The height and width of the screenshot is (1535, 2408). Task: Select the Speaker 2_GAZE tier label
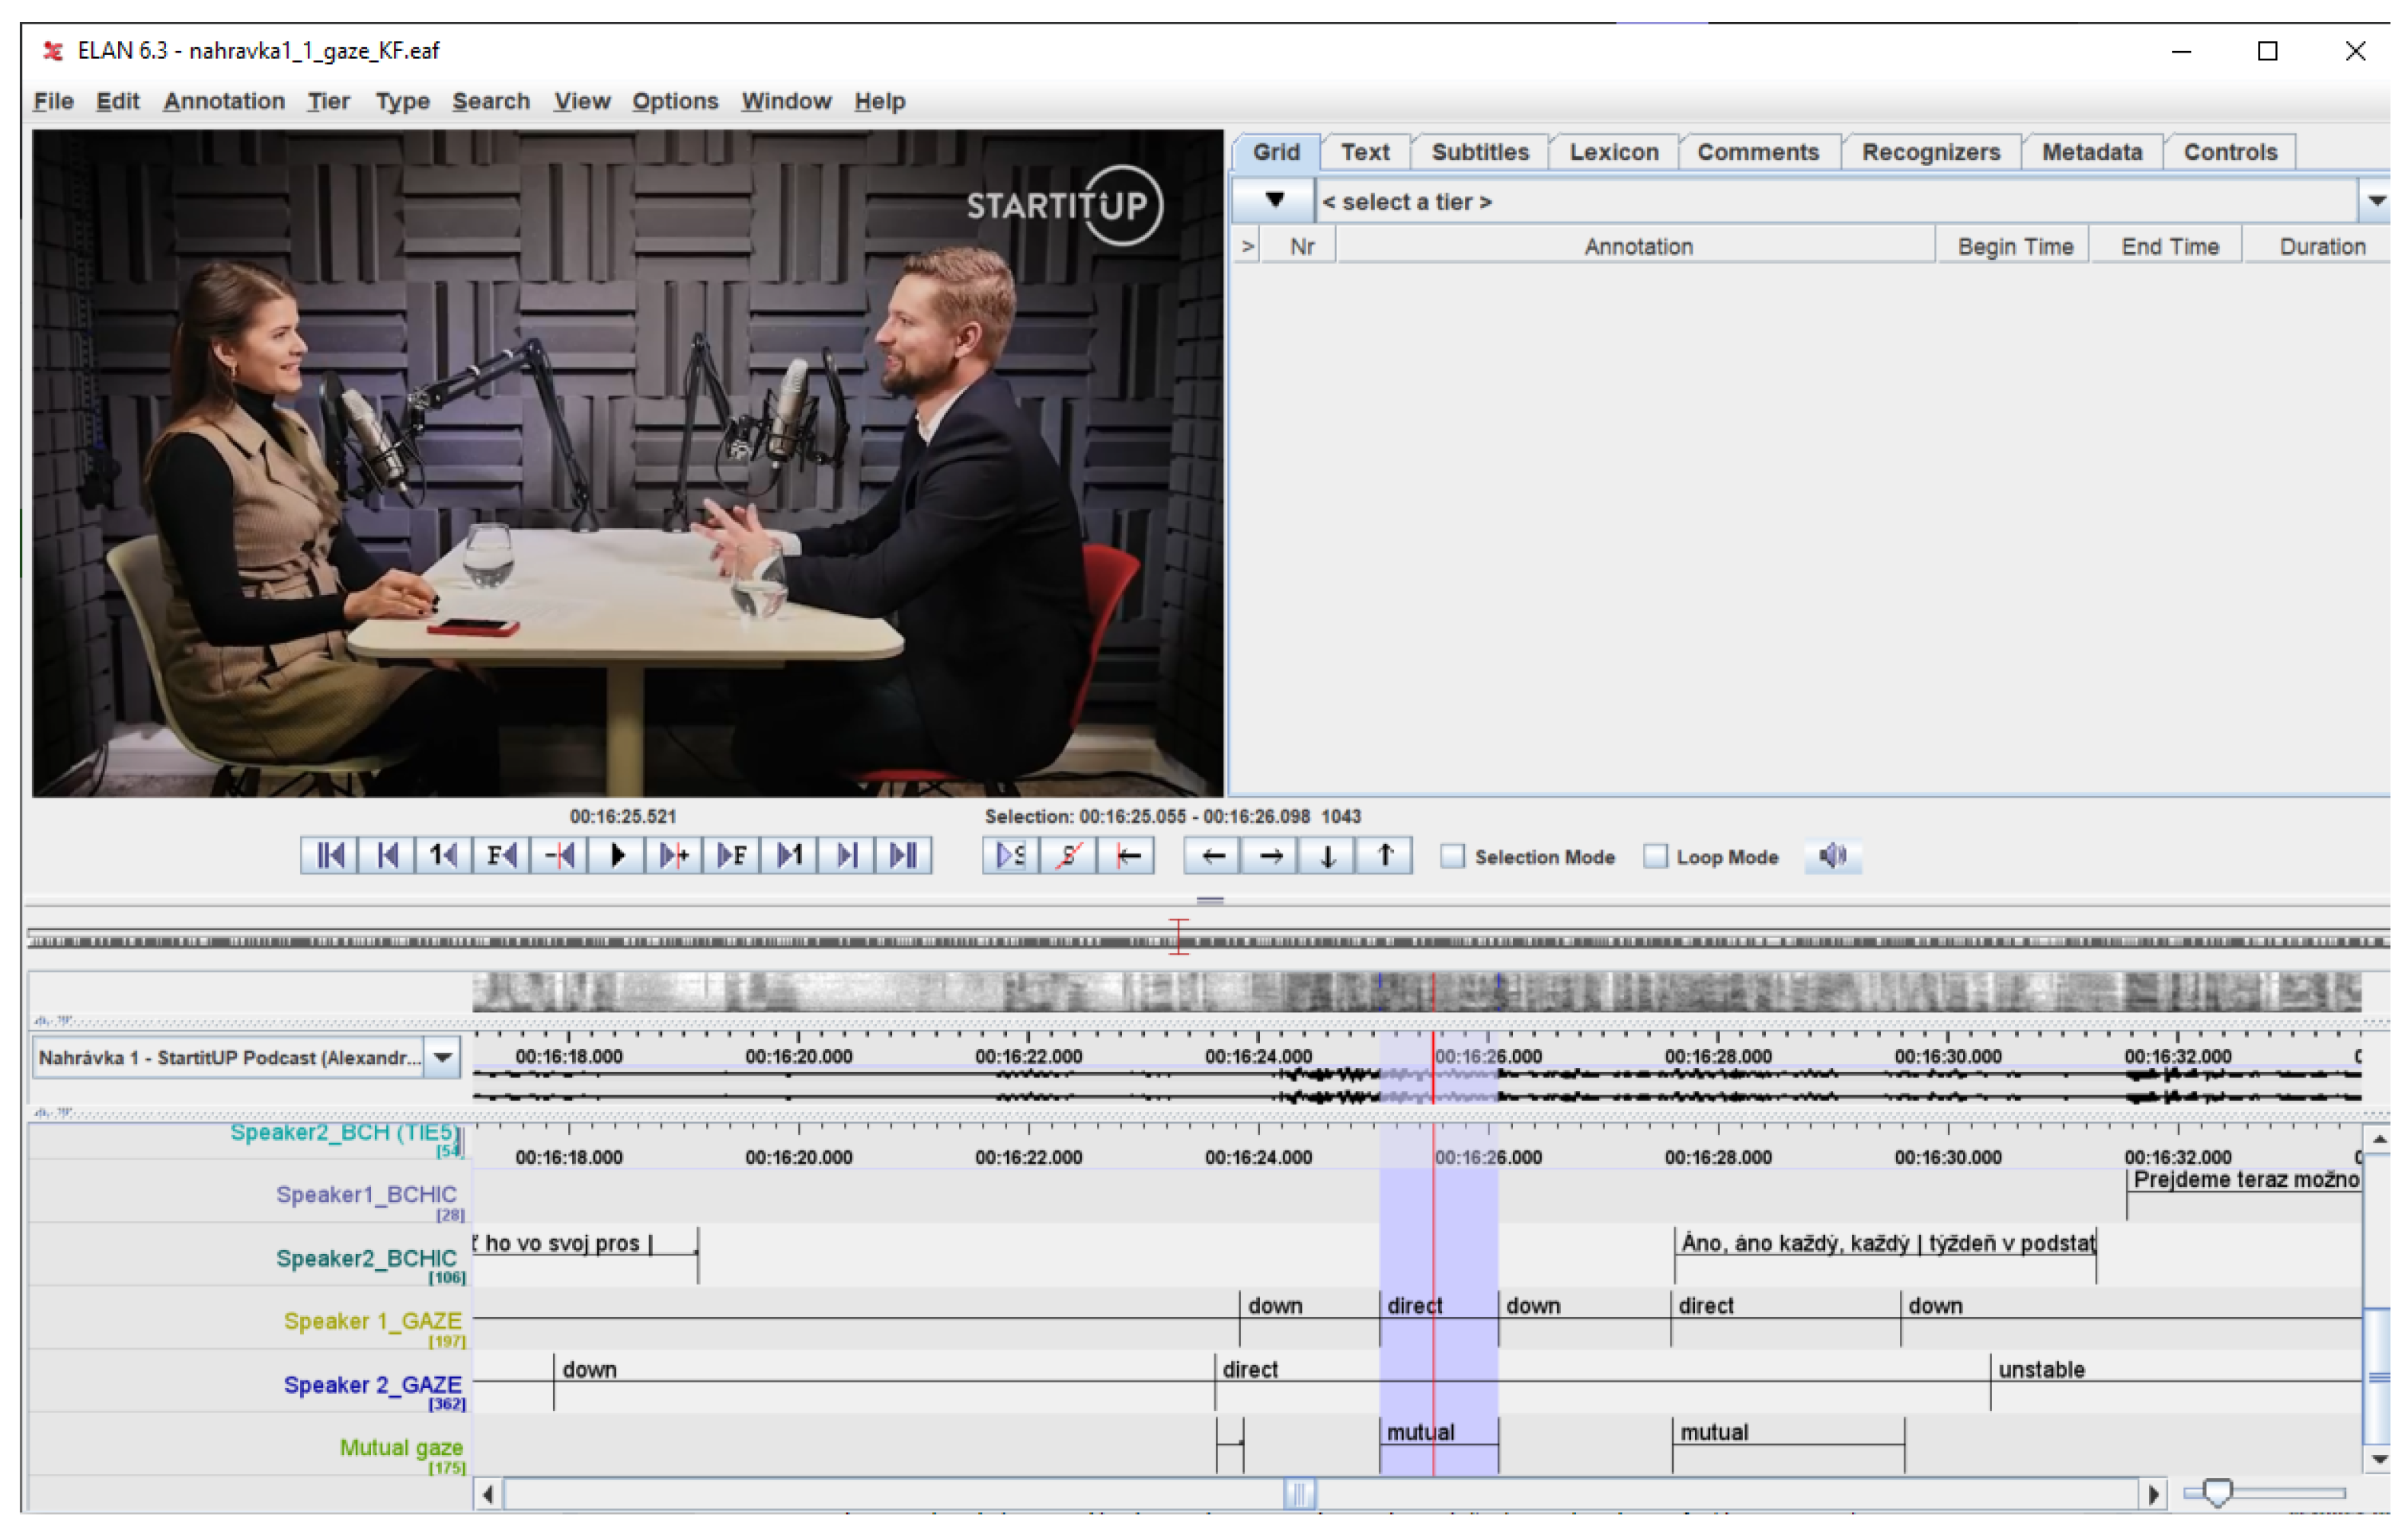pos(372,1385)
